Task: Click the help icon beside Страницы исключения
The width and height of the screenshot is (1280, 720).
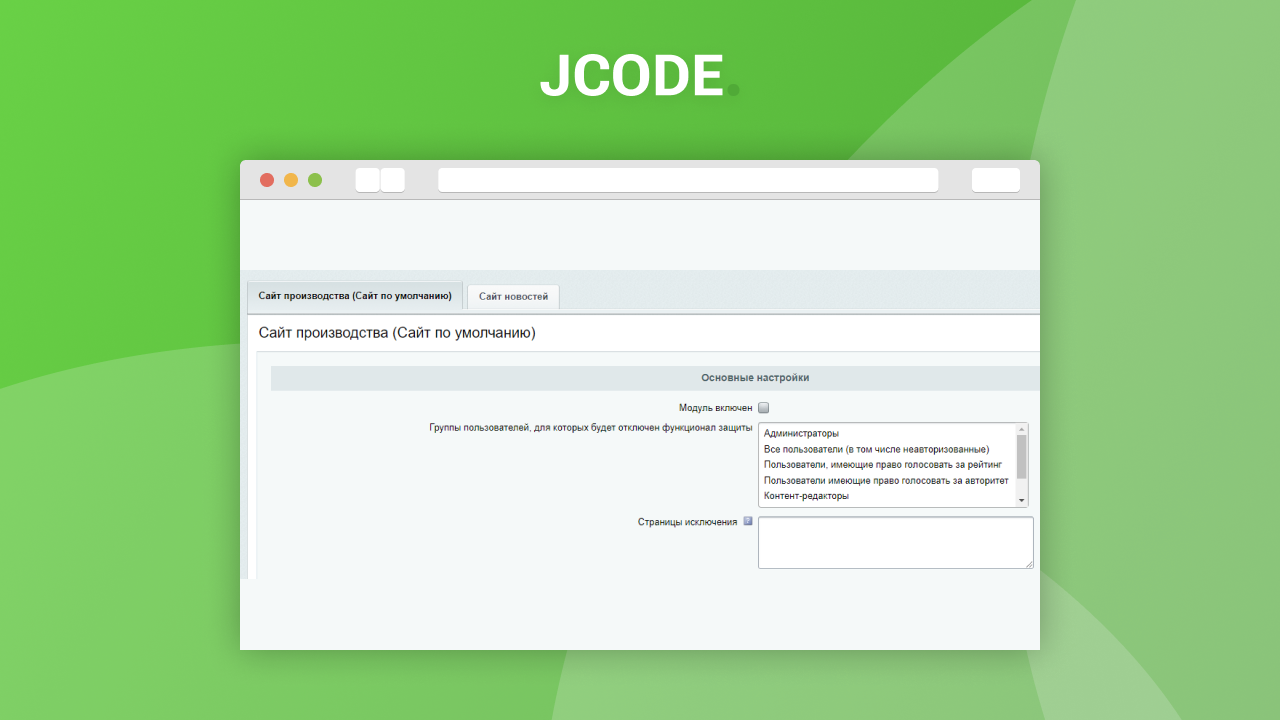Action: tap(748, 520)
